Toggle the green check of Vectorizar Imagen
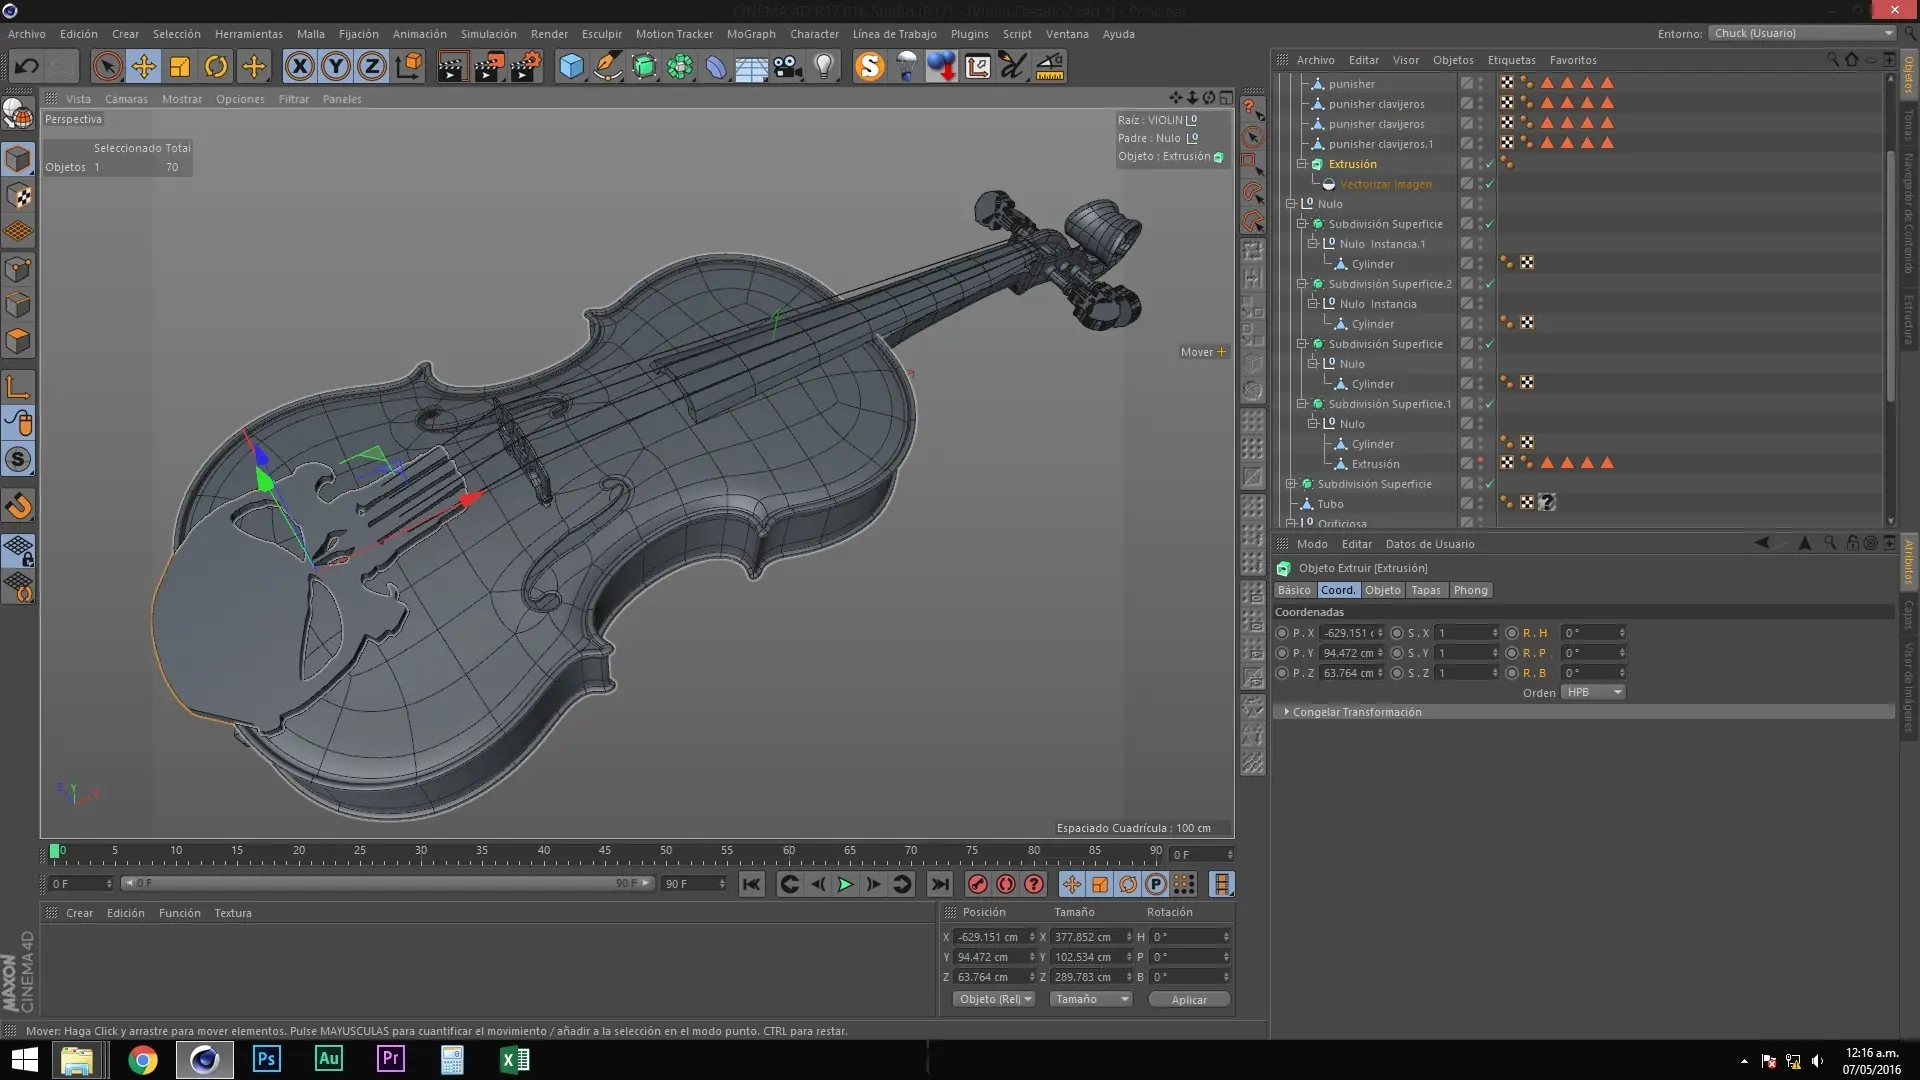 pos(1489,184)
